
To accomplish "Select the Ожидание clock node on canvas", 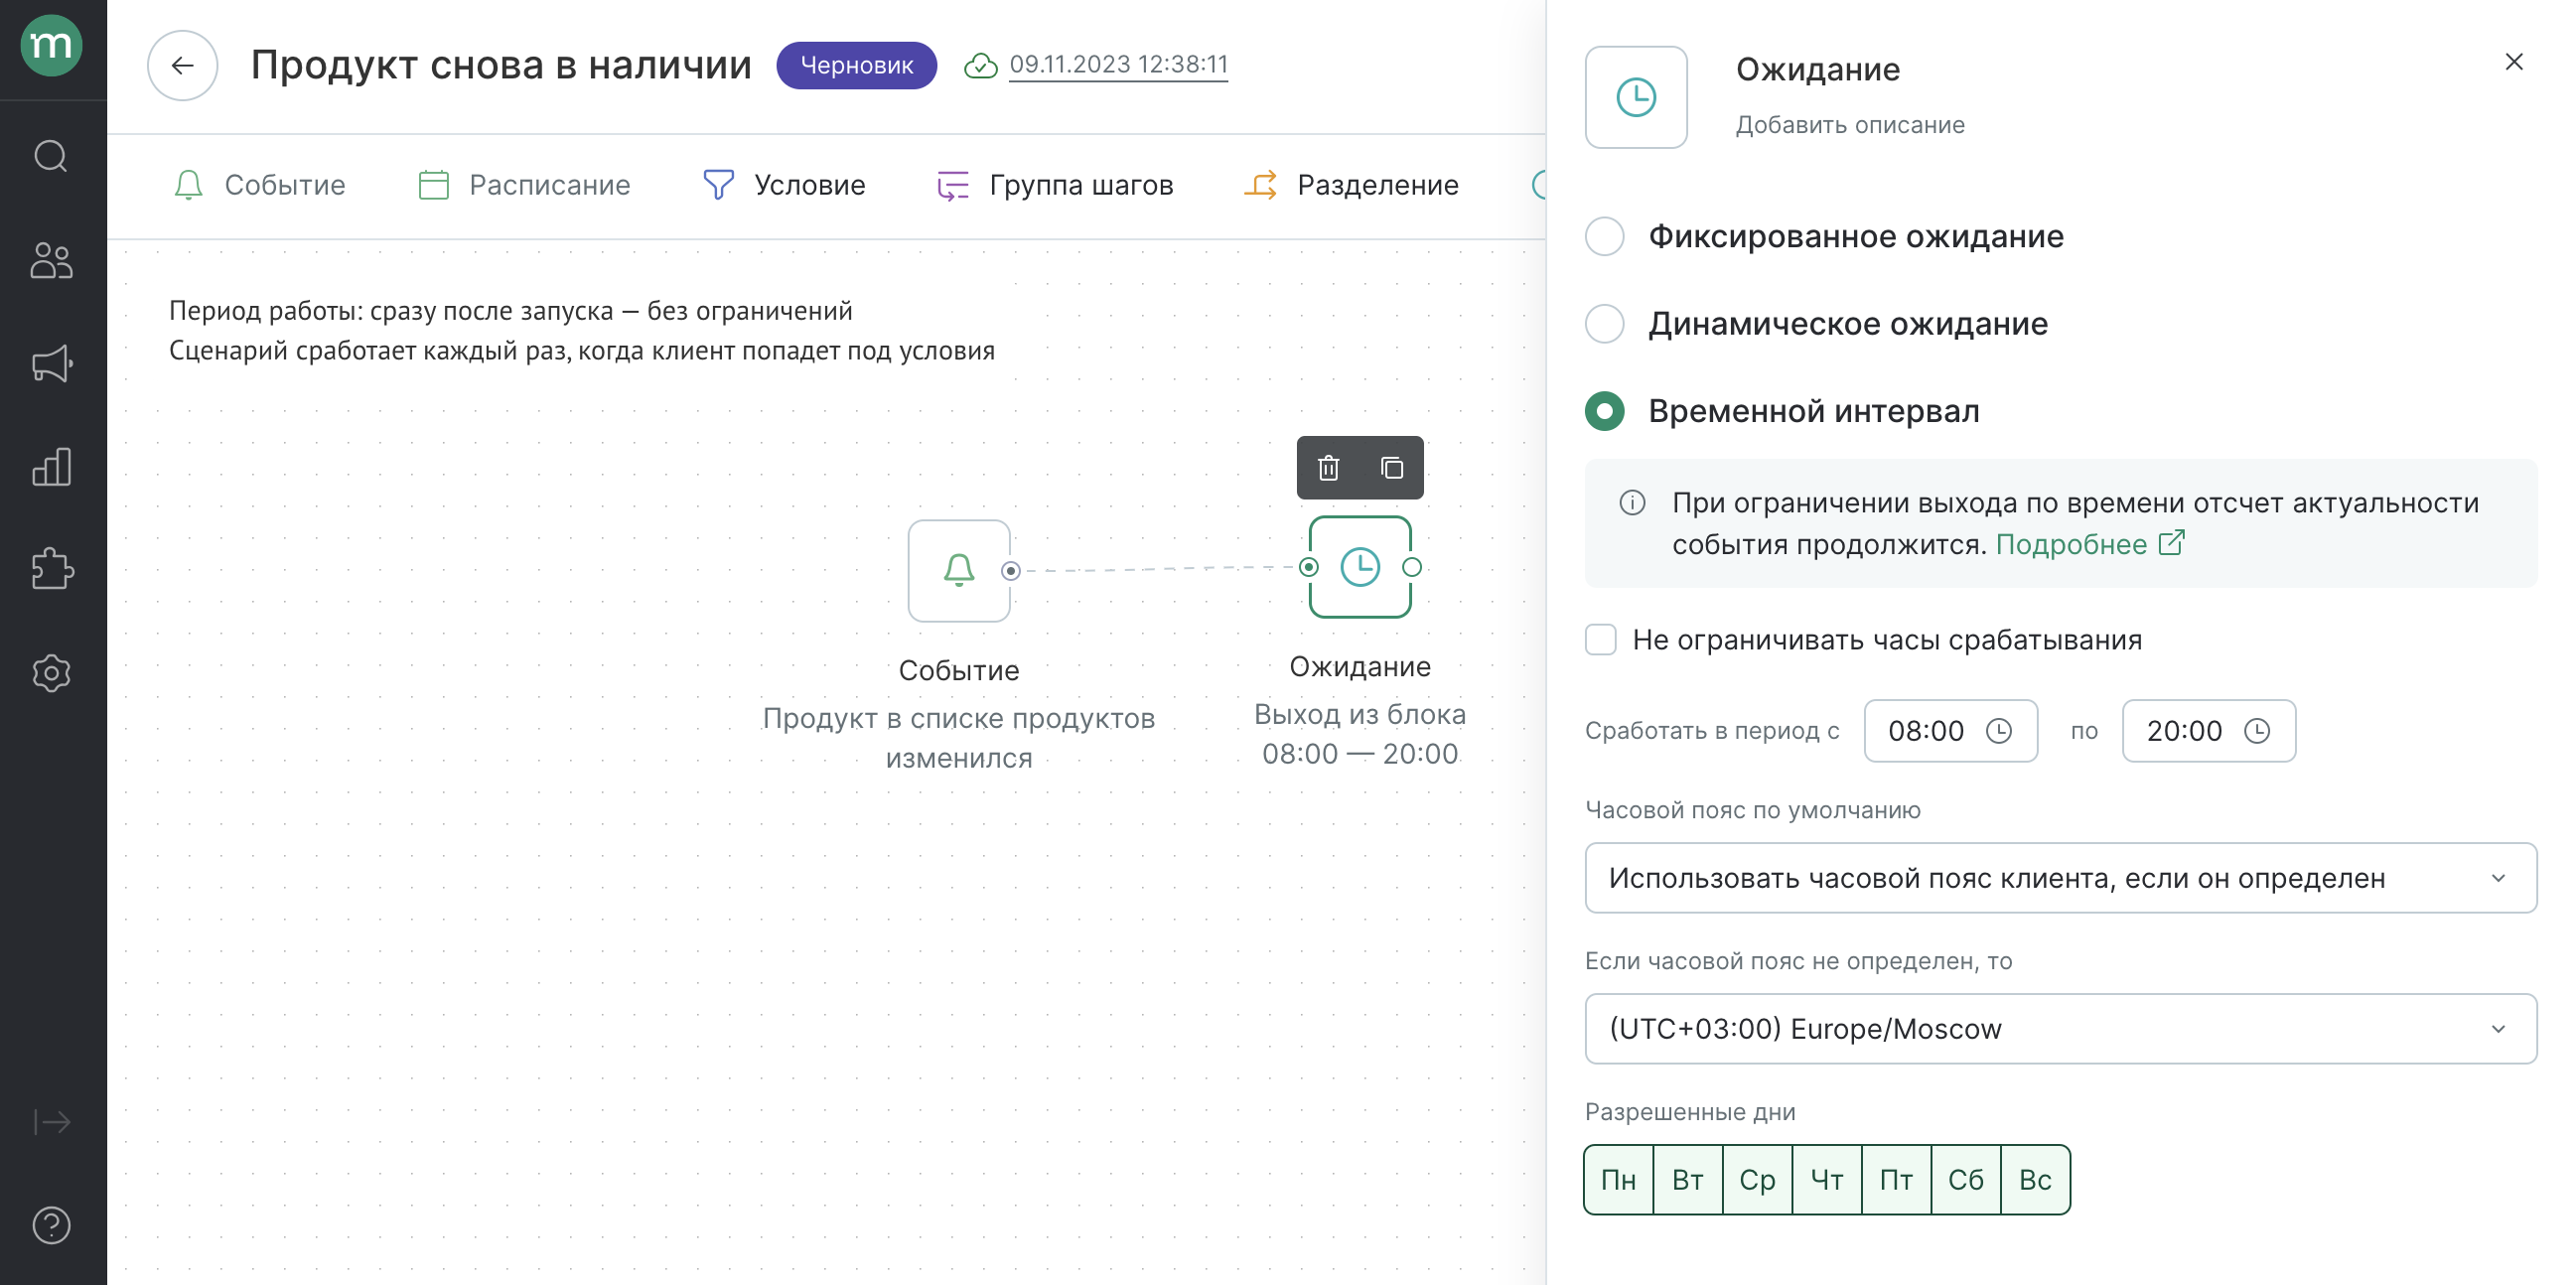I will pyautogui.click(x=1360, y=567).
